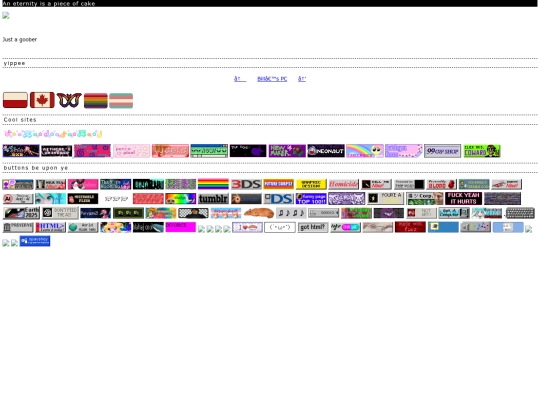This screenshot has height=405, width=540.
Task: Click the trans pride flag icon
Action: tap(121, 101)
